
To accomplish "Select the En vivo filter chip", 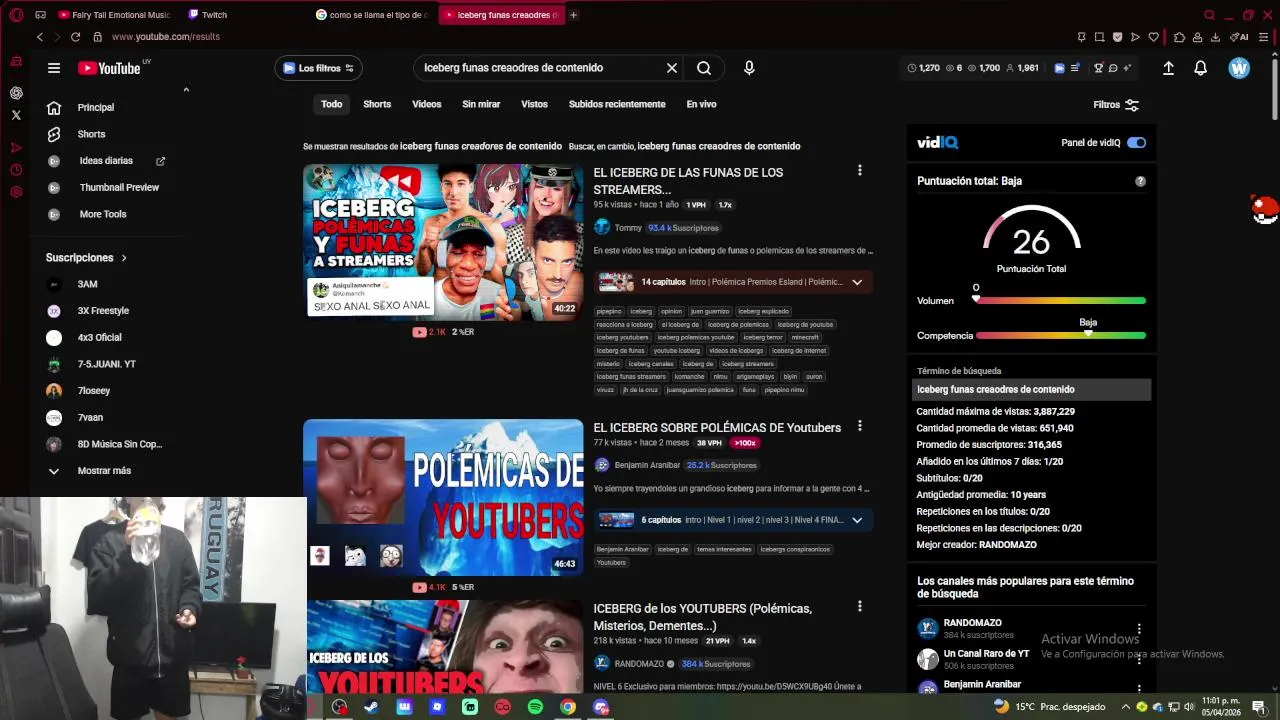I will point(701,104).
